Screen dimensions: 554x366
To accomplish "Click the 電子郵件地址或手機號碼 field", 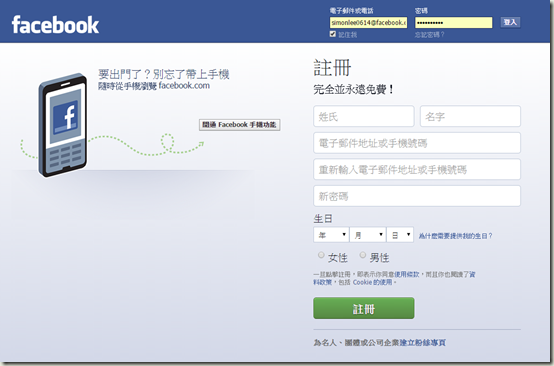I will click(x=417, y=143).
